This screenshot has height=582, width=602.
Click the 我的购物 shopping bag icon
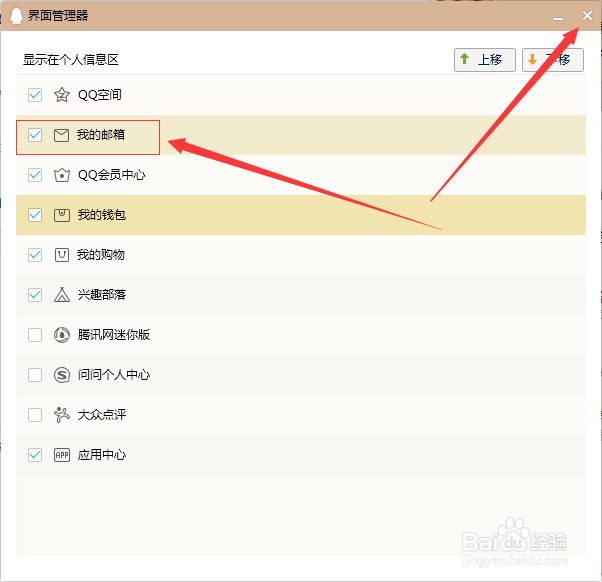(61, 255)
